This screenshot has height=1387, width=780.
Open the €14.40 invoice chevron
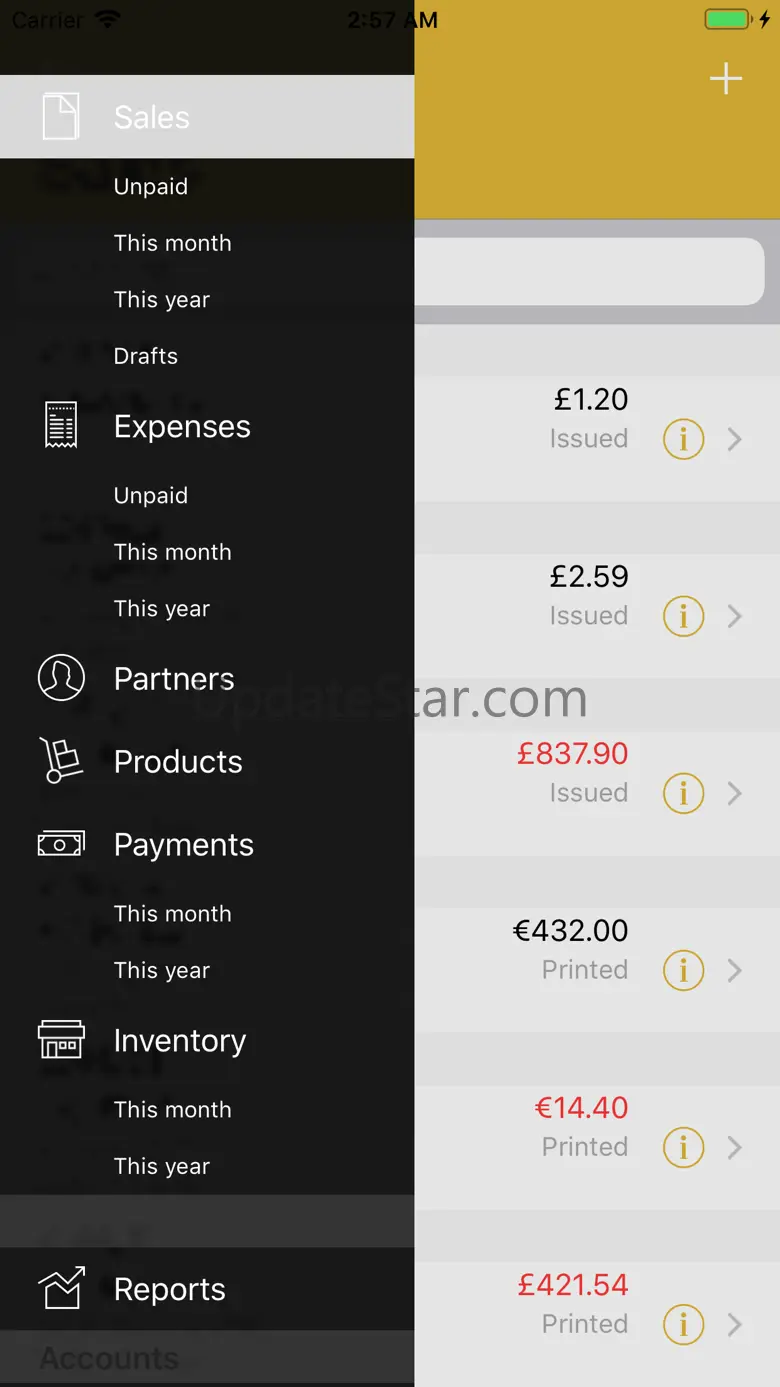coord(735,1147)
